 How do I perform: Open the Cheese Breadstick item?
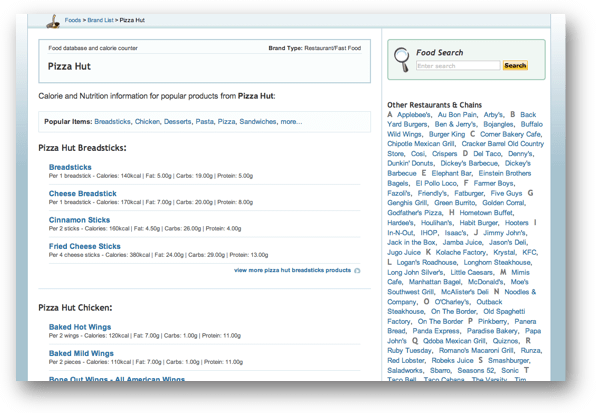tap(82, 193)
